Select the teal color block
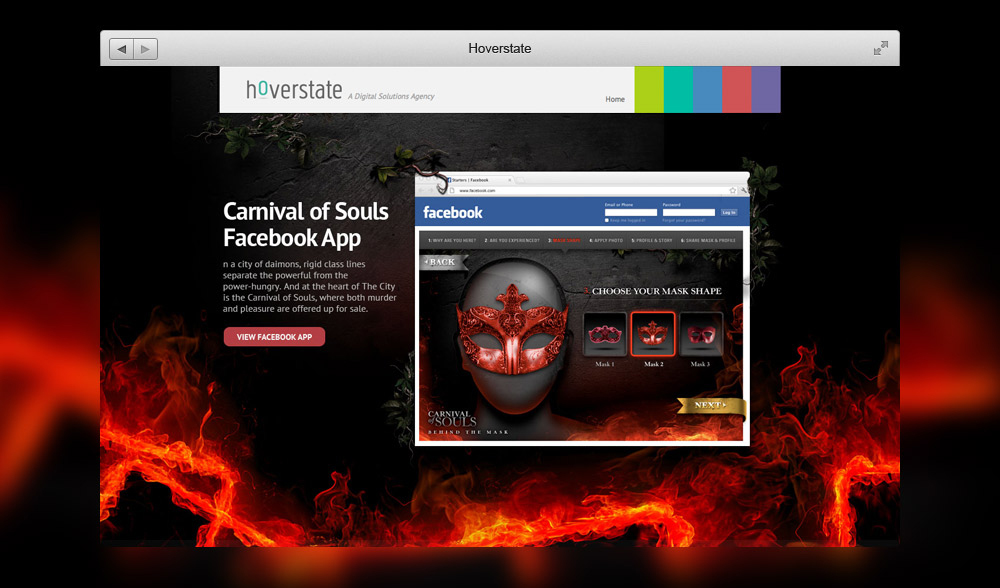 click(679, 89)
